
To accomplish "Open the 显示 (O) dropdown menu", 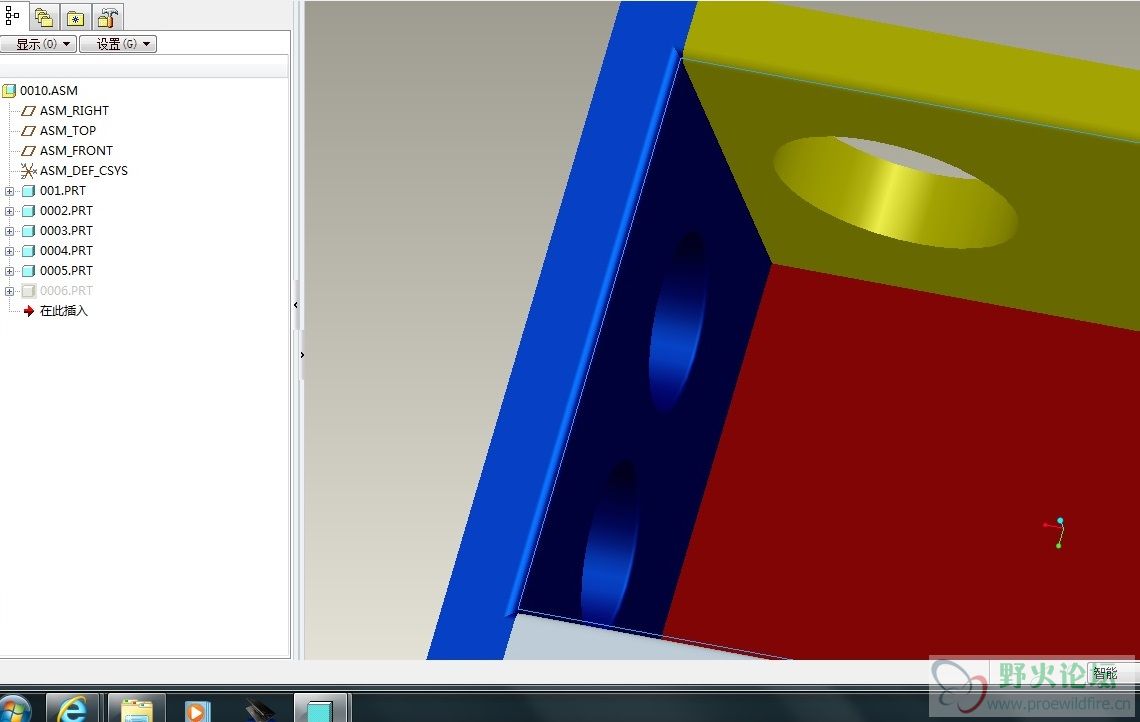I will point(39,44).
